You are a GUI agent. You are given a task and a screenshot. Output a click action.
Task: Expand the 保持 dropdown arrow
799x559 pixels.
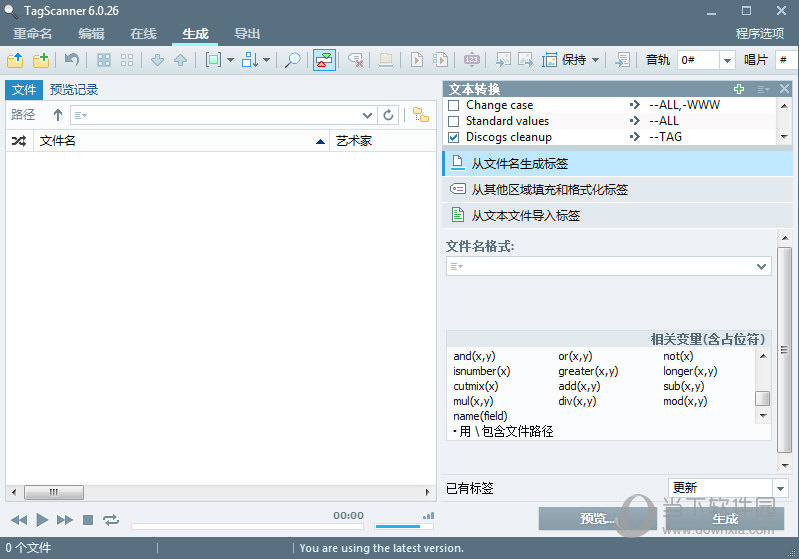pos(596,60)
